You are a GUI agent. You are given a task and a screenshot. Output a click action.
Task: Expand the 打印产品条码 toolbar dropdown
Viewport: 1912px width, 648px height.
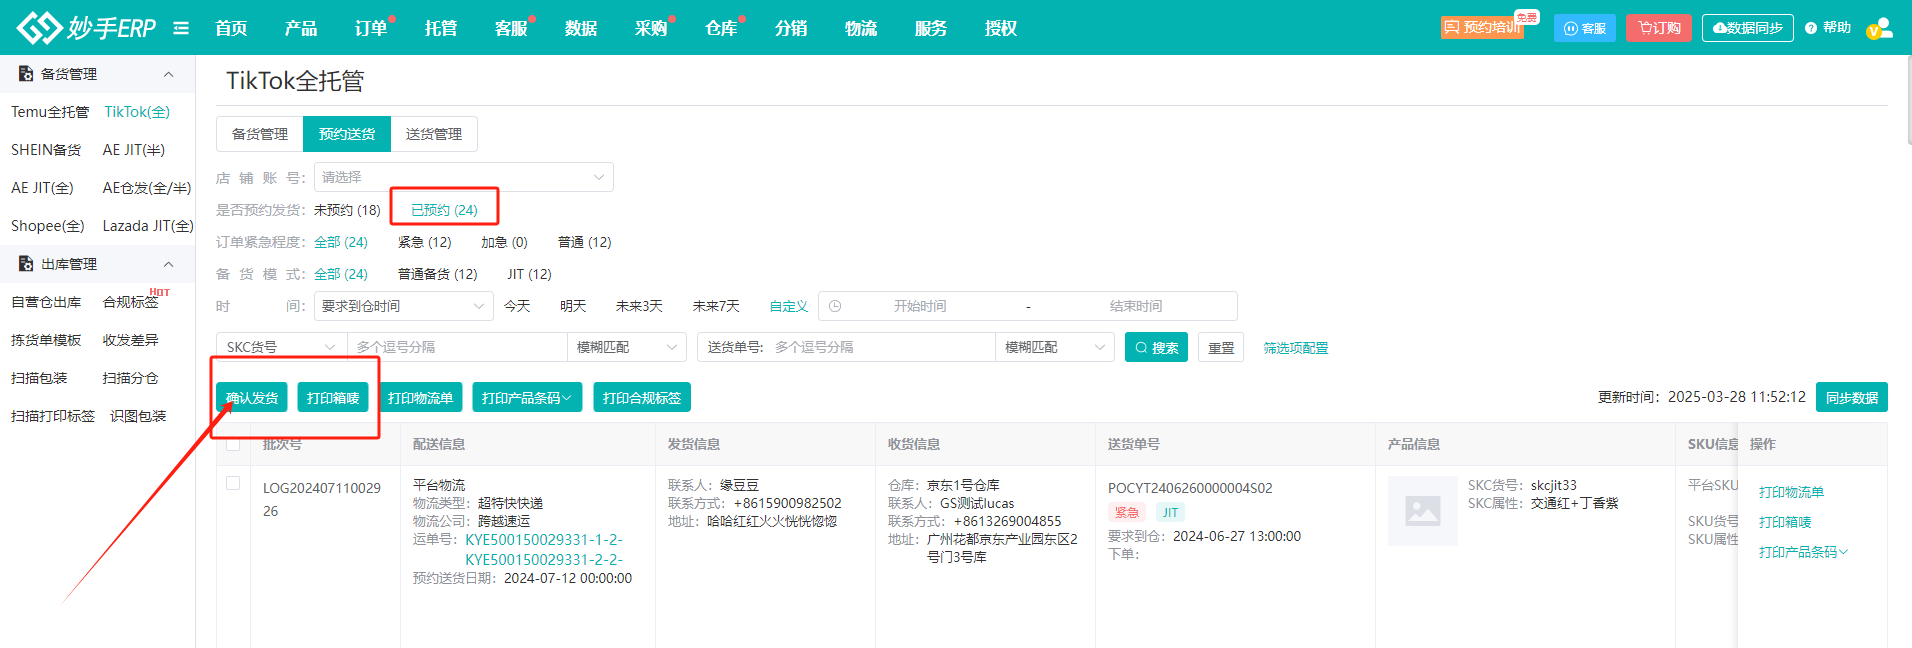click(x=527, y=398)
